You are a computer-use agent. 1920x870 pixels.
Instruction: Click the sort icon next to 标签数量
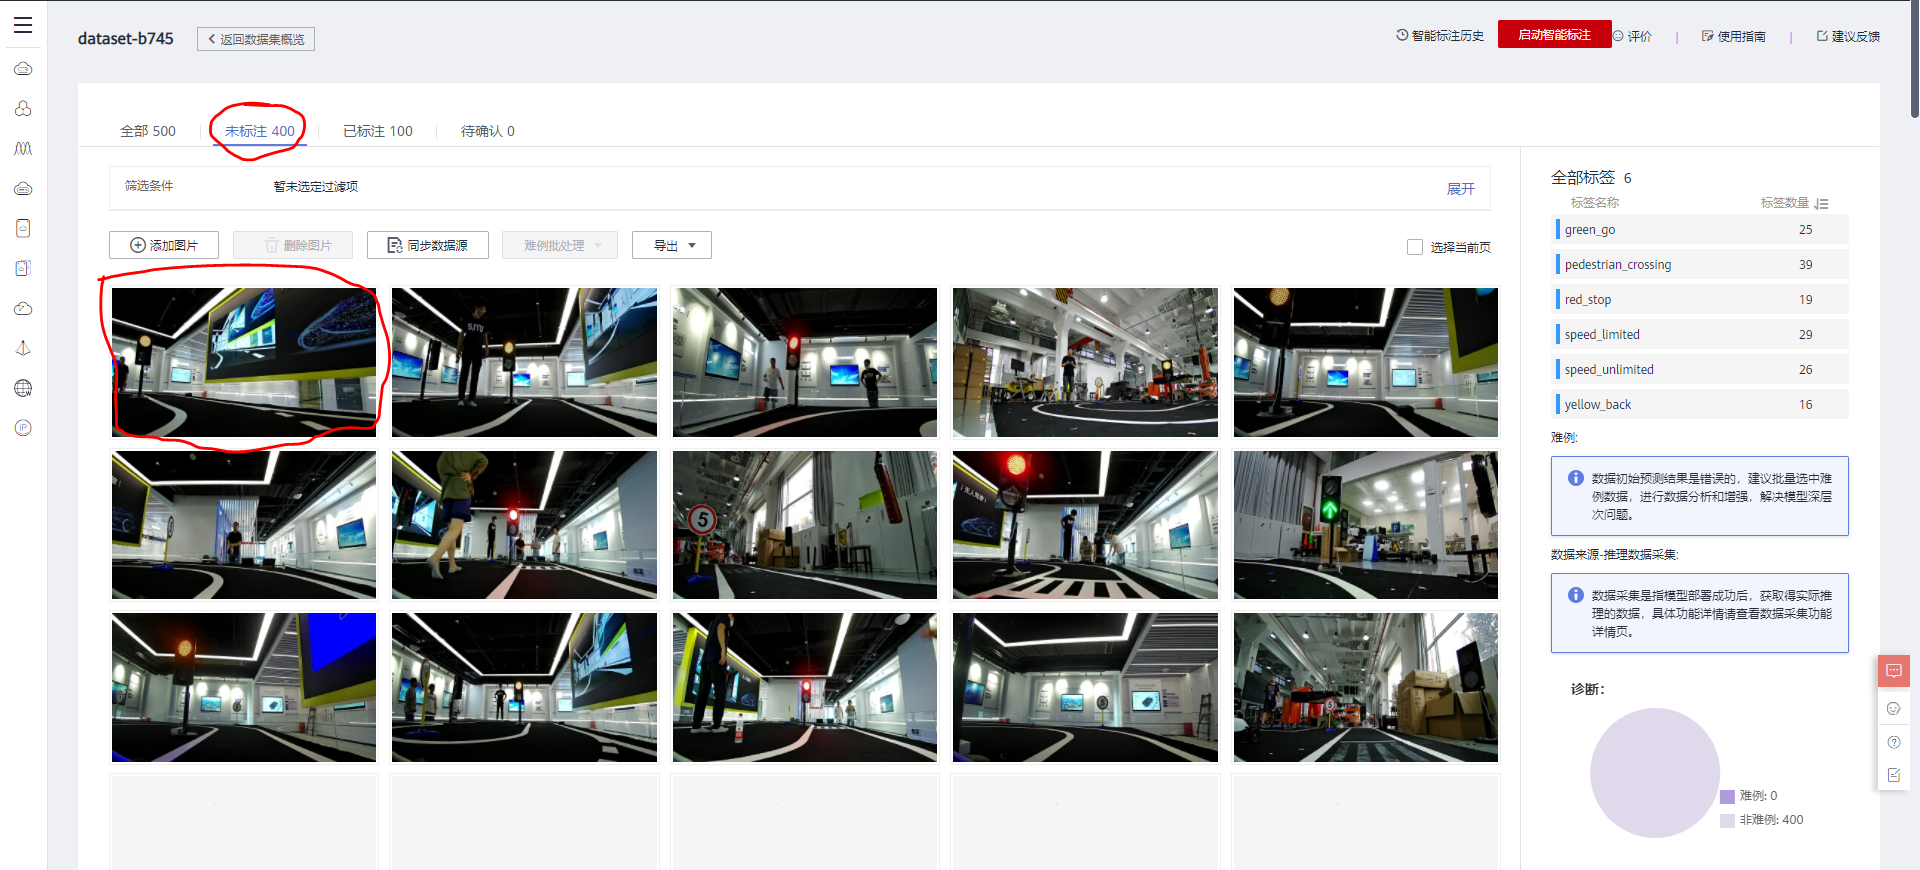[x=1822, y=203]
